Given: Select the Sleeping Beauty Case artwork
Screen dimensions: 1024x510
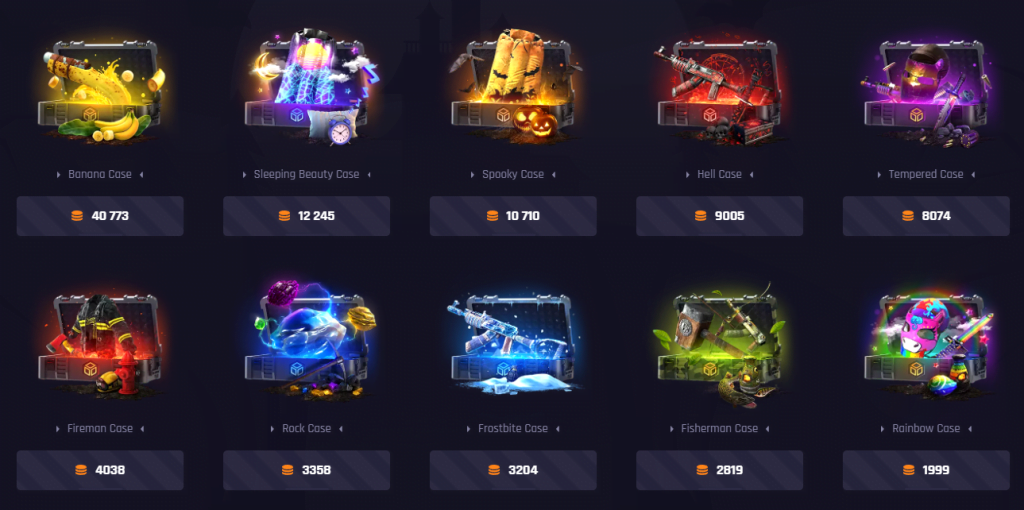Looking at the screenshot, I should coord(306,87).
